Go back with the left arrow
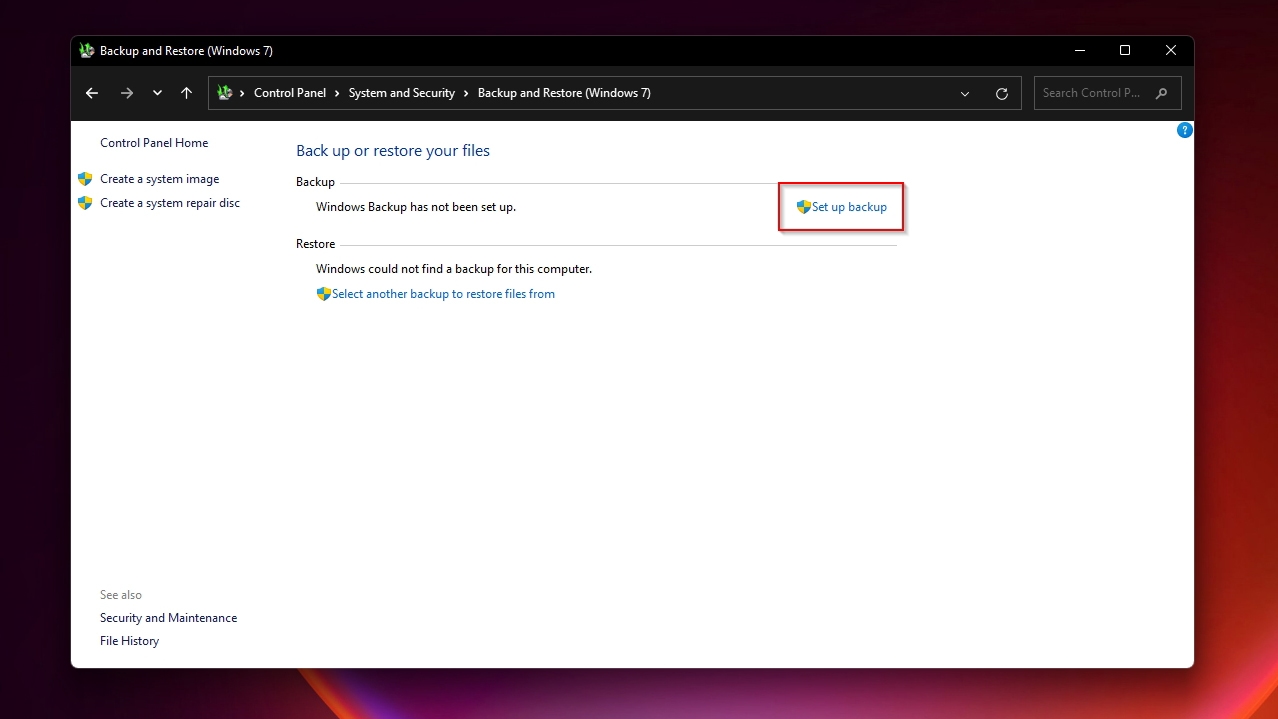Screen dimensions: 1278x719 92,93
